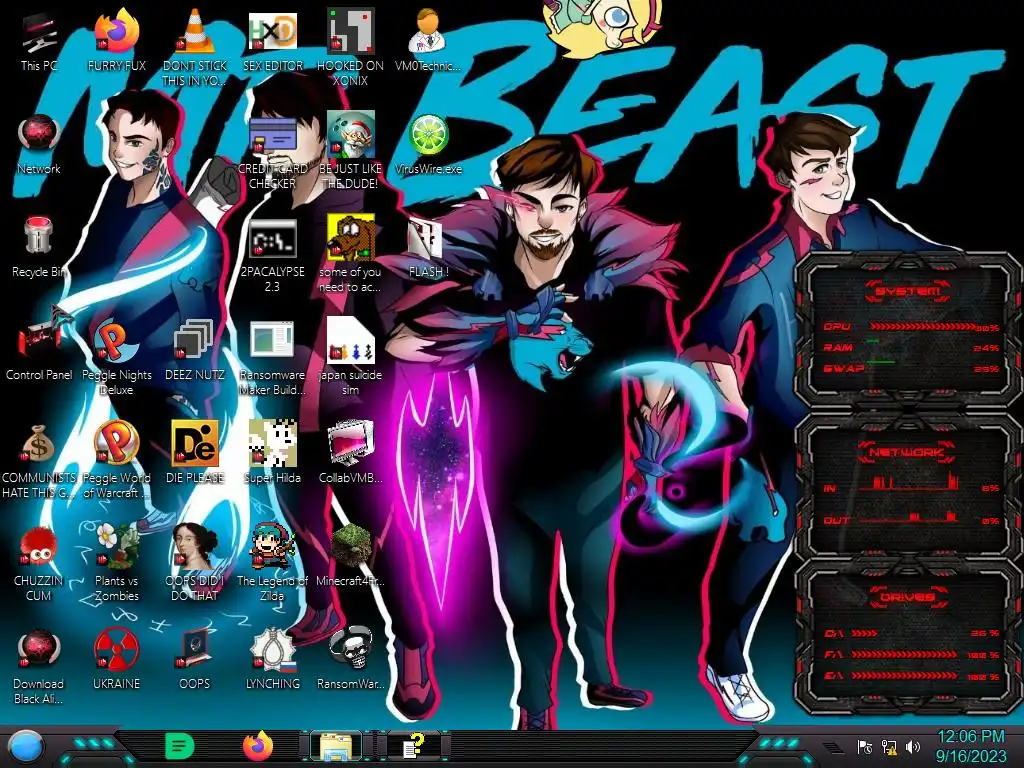Select The Legend of Zilda shortcut
Screen dimensions: 1024x768
point(272,563)
